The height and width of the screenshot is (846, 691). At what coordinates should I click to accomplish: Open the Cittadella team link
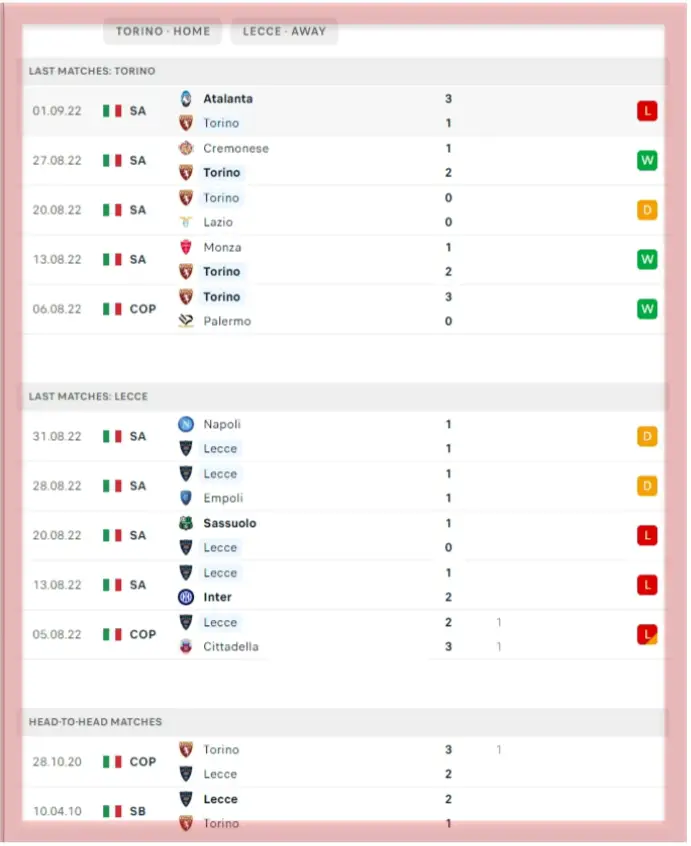(x=230, y=646)
